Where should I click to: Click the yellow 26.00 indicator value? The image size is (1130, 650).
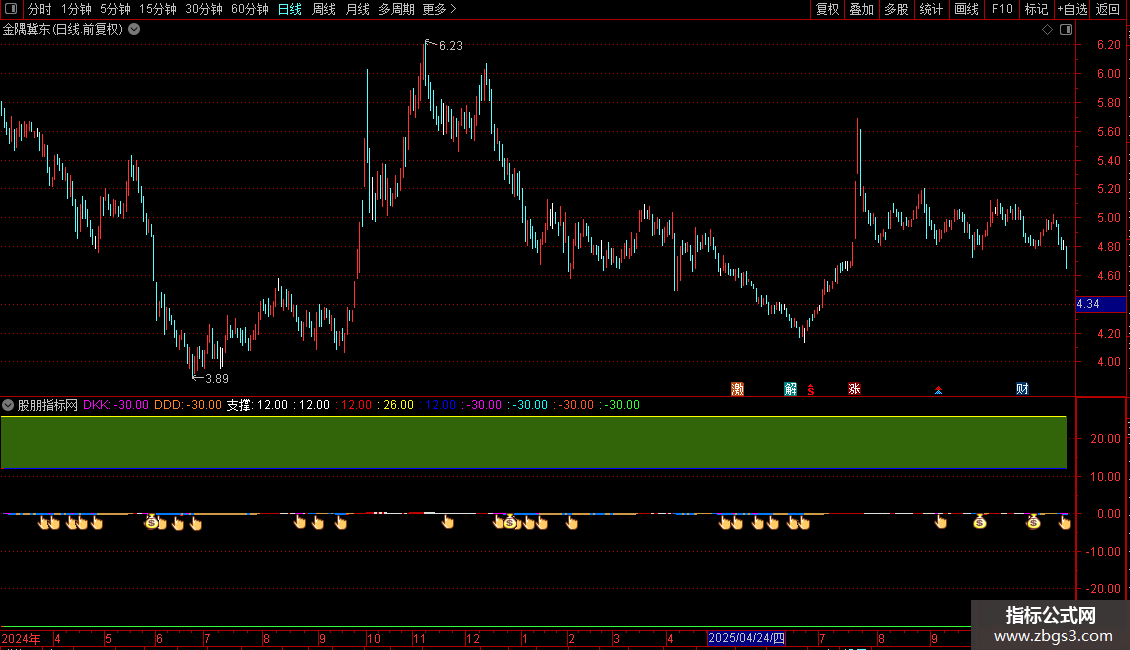tap(398, 405)
